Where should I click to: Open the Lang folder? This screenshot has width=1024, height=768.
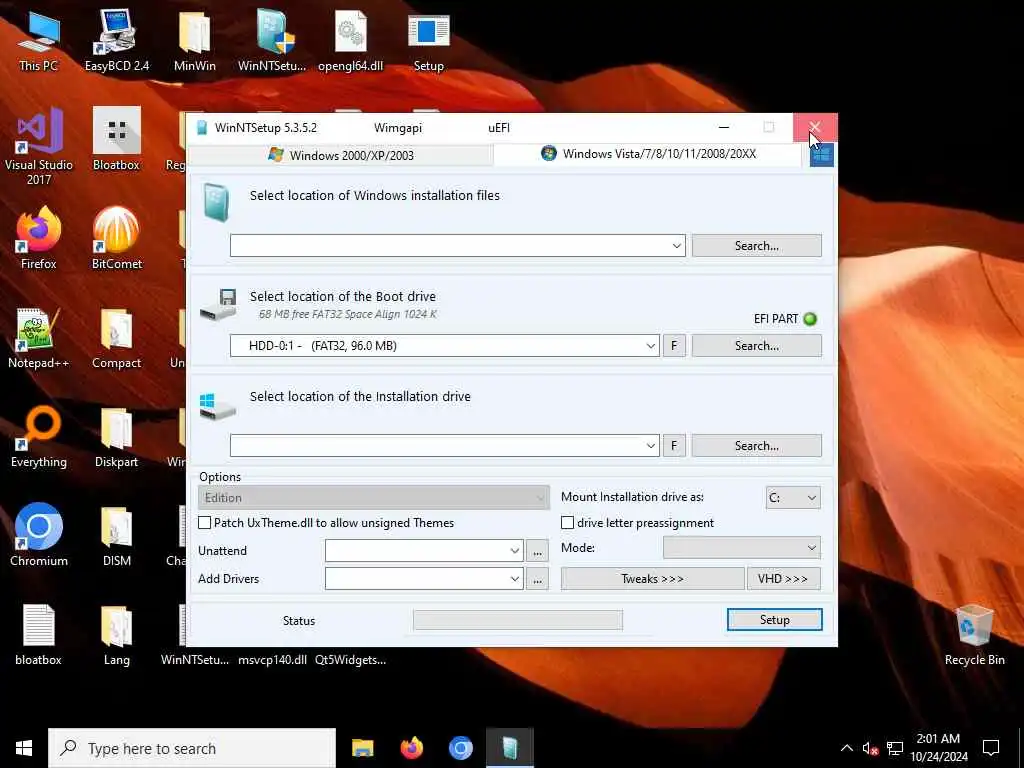[x=116, y=635]
